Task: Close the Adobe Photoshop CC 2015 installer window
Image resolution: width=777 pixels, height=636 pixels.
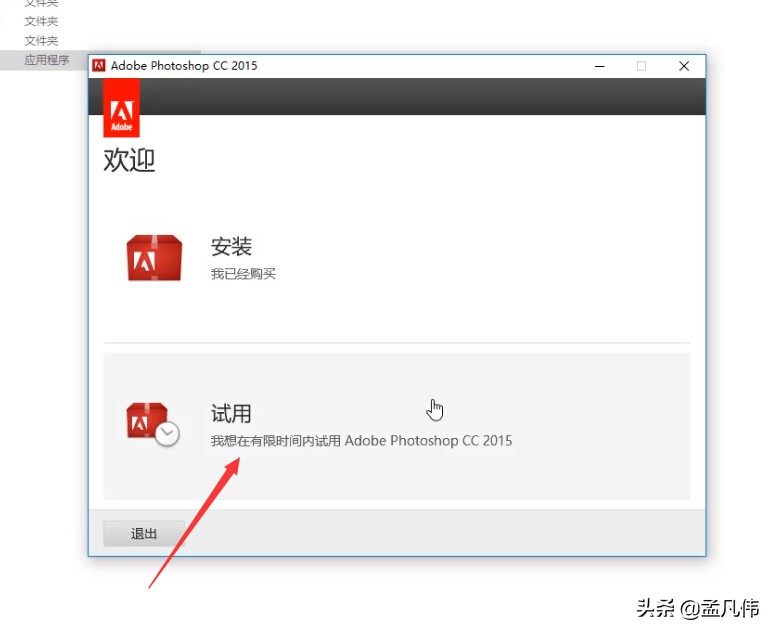Action: click(684, 66)
